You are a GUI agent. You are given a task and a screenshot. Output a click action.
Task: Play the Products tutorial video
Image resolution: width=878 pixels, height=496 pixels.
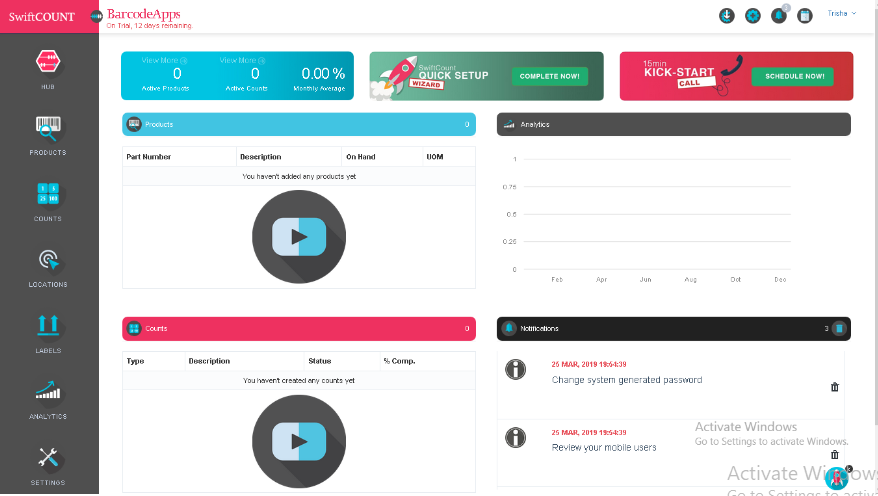point(299,237)
